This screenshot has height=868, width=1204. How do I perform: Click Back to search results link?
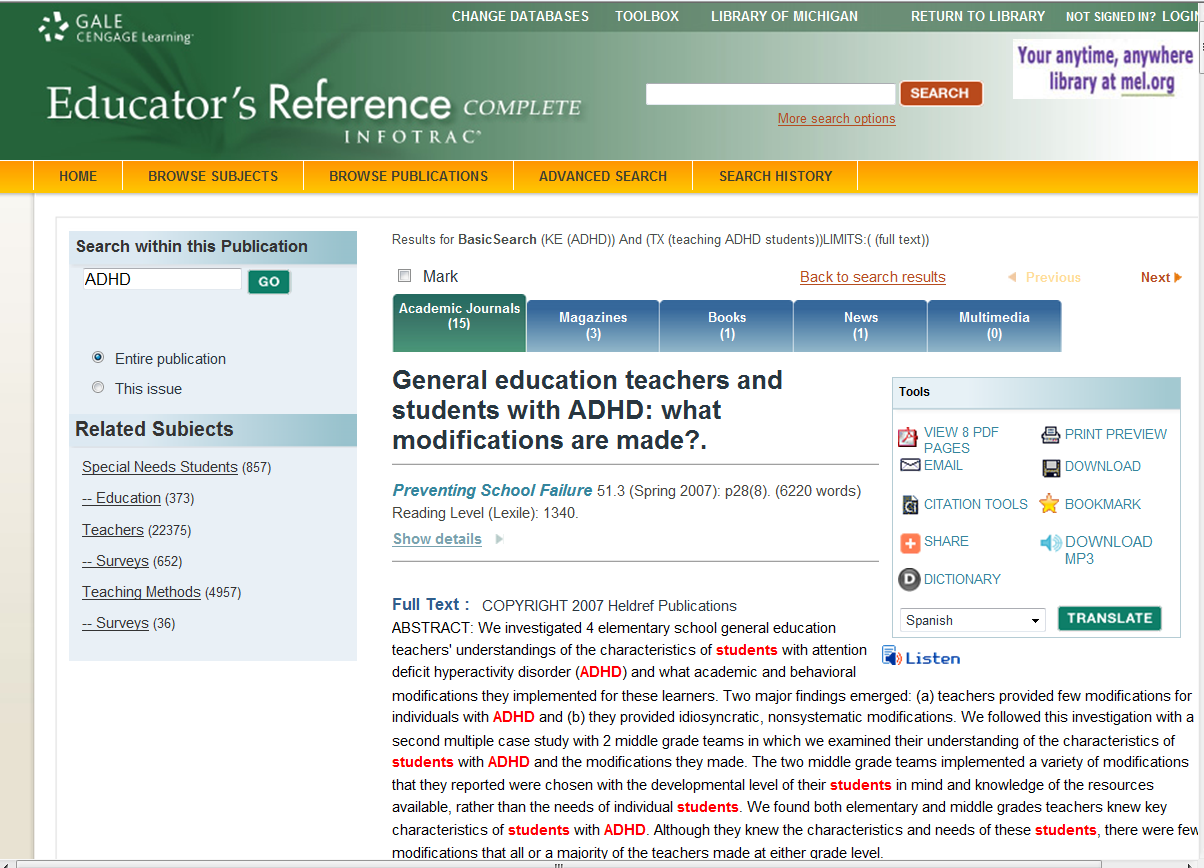pos(873,277)
